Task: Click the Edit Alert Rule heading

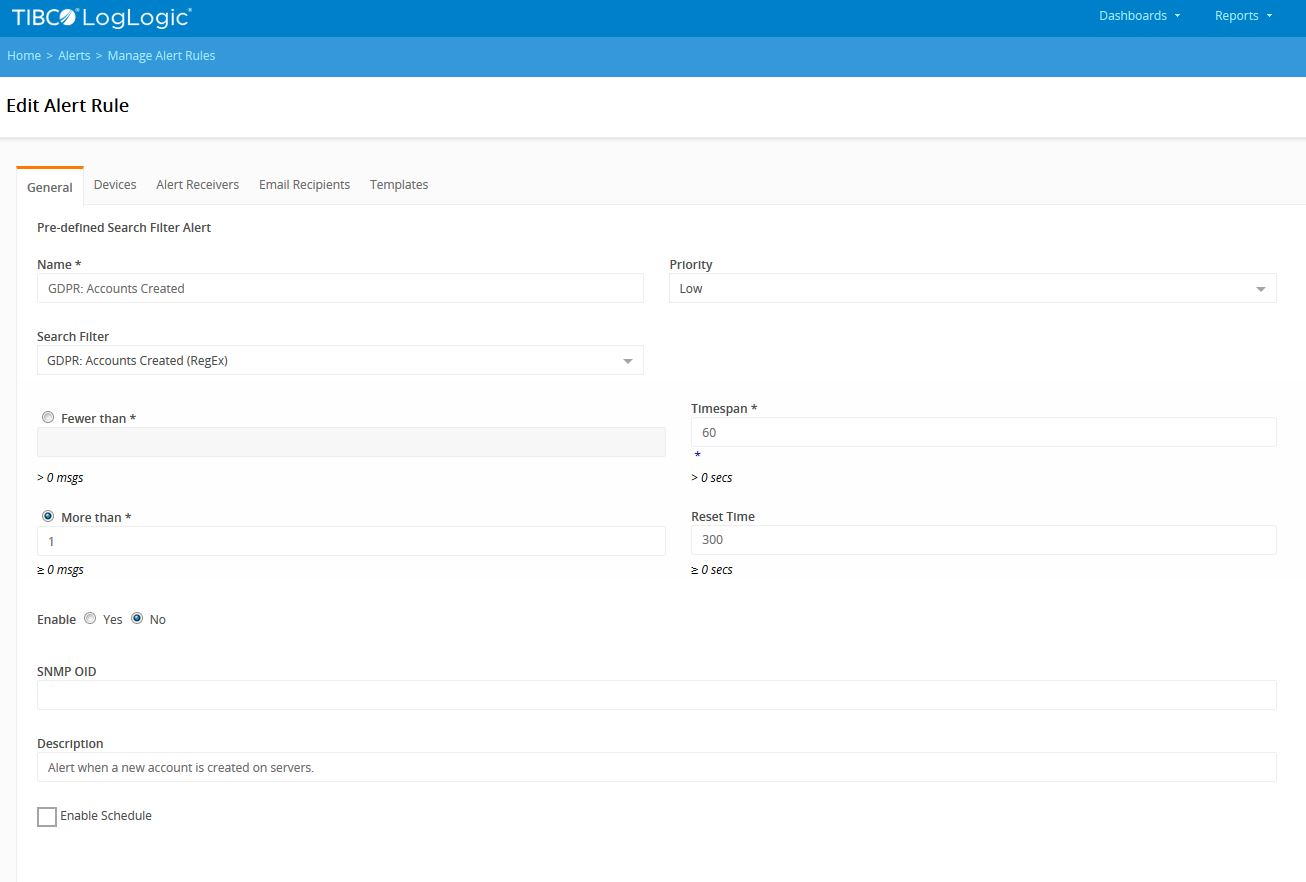Action: (68, 105)
